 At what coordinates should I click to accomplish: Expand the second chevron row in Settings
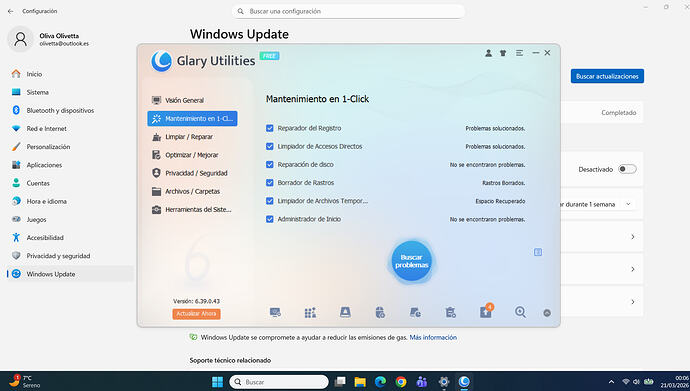point(632,269)
